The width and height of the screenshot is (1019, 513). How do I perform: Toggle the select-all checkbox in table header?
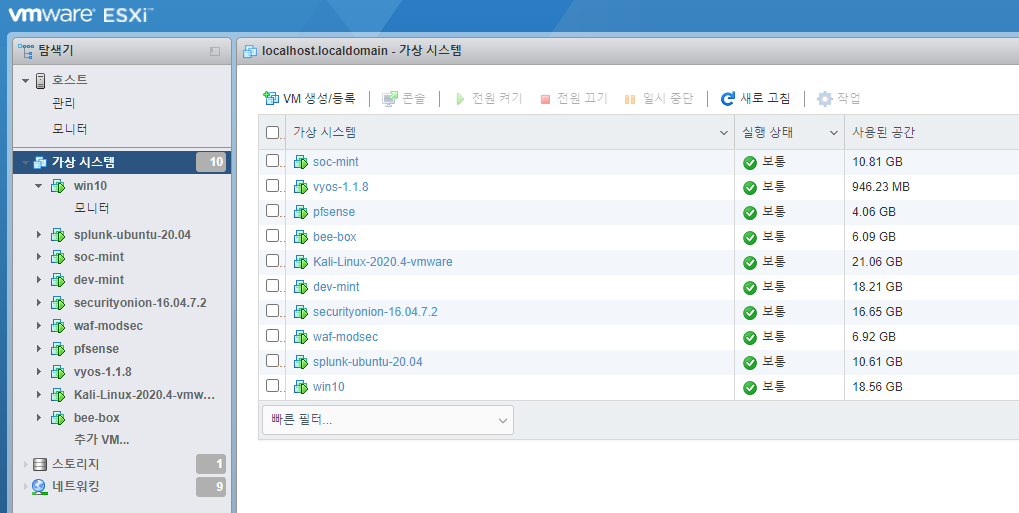tap(272, 133)
